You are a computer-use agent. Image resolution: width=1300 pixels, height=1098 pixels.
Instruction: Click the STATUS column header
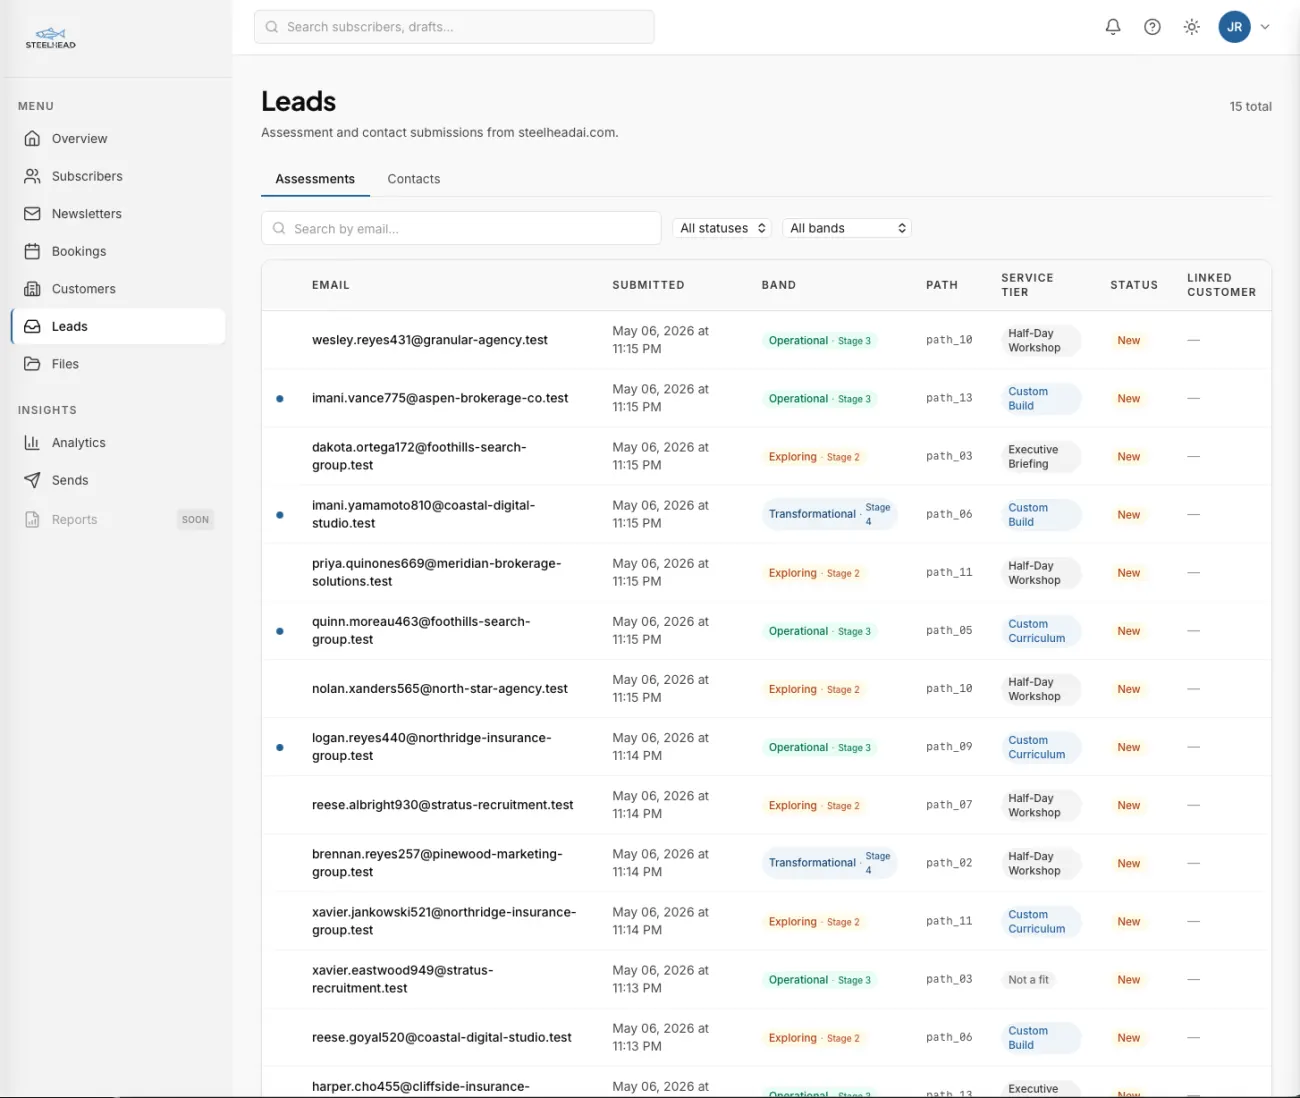click(x=1134, y=285)
